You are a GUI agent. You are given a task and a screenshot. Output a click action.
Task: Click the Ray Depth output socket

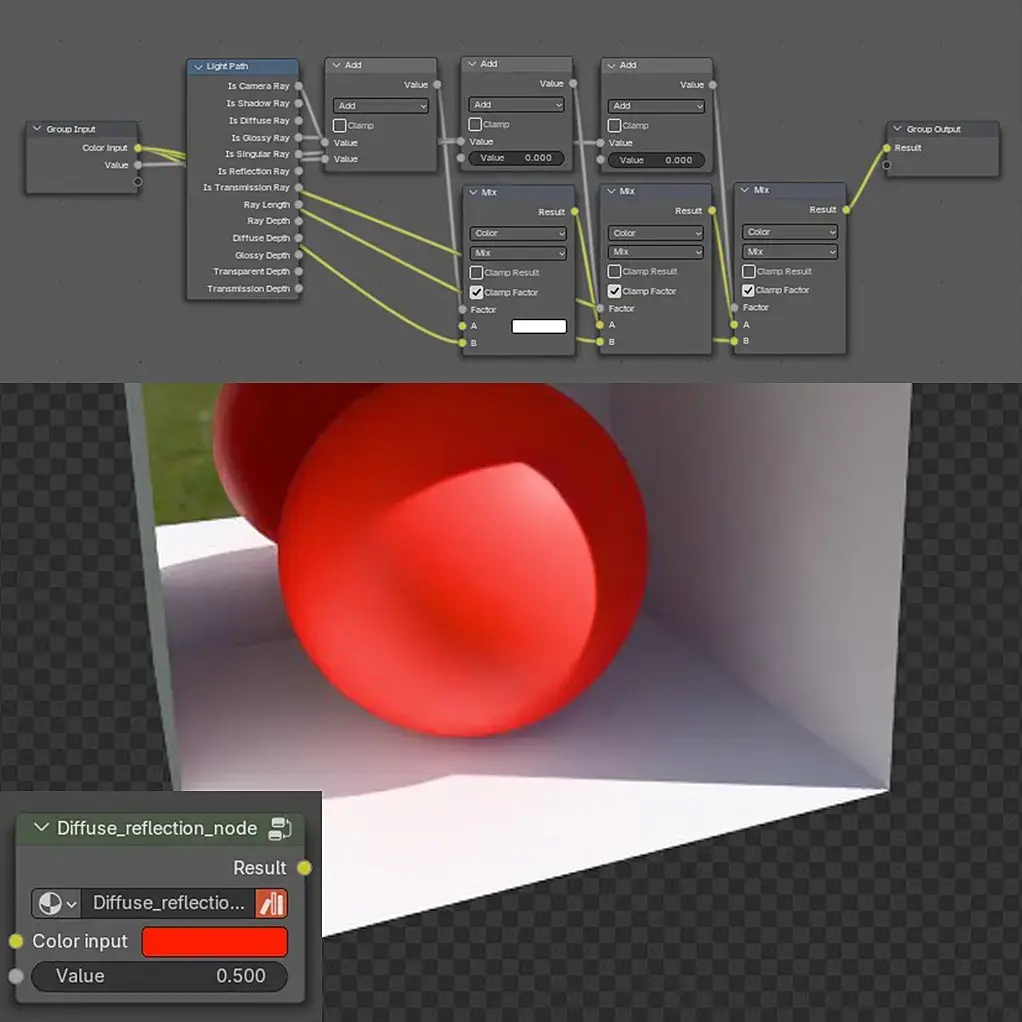(x=299, y=221)
